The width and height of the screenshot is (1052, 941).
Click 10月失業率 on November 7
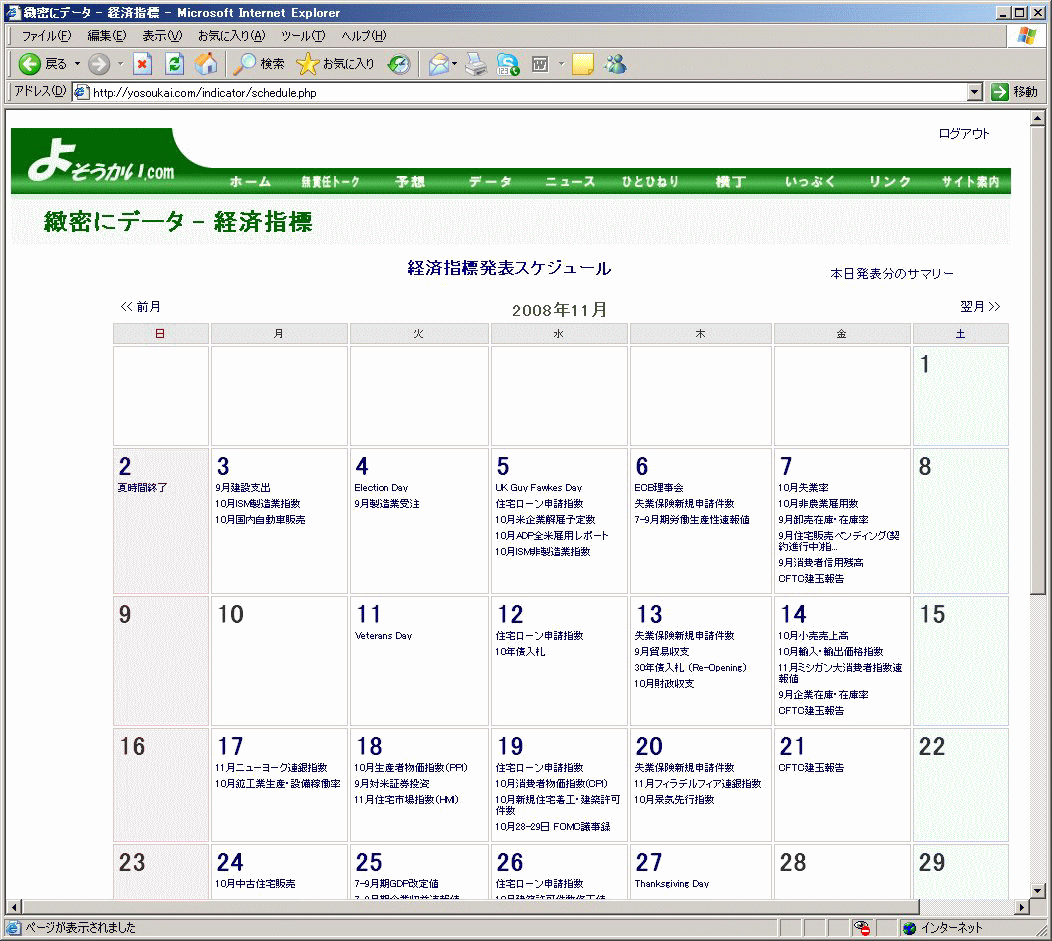803,488
